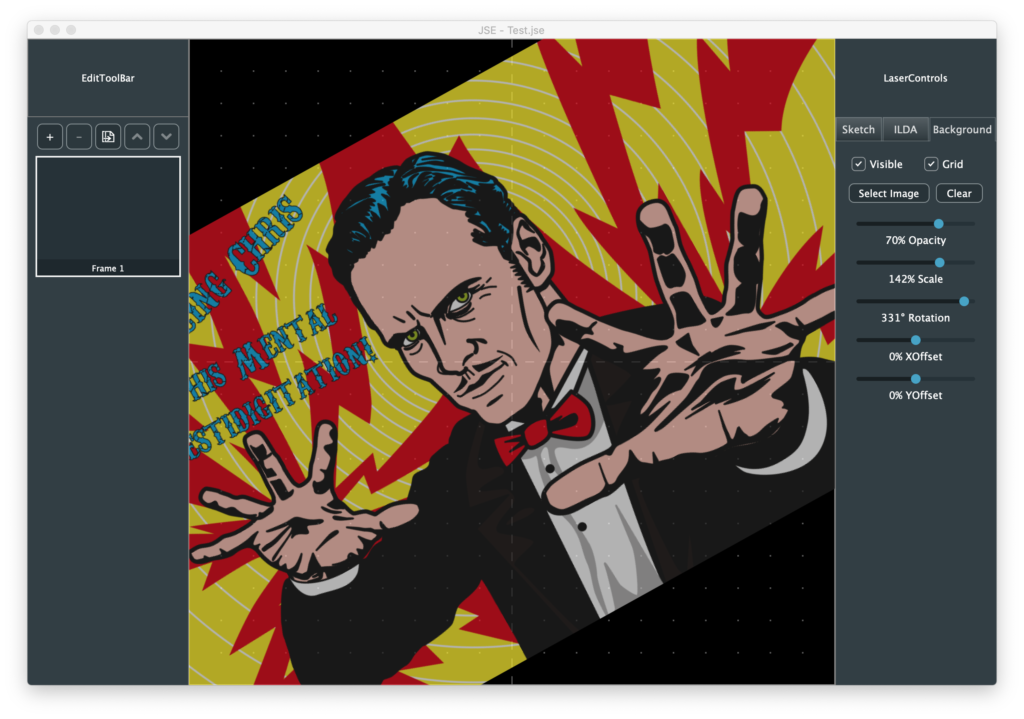The height and width of the screenshot is (719, 1024).
Task: Click the YOffset slider handle
Action: click(x=915, y=379)
